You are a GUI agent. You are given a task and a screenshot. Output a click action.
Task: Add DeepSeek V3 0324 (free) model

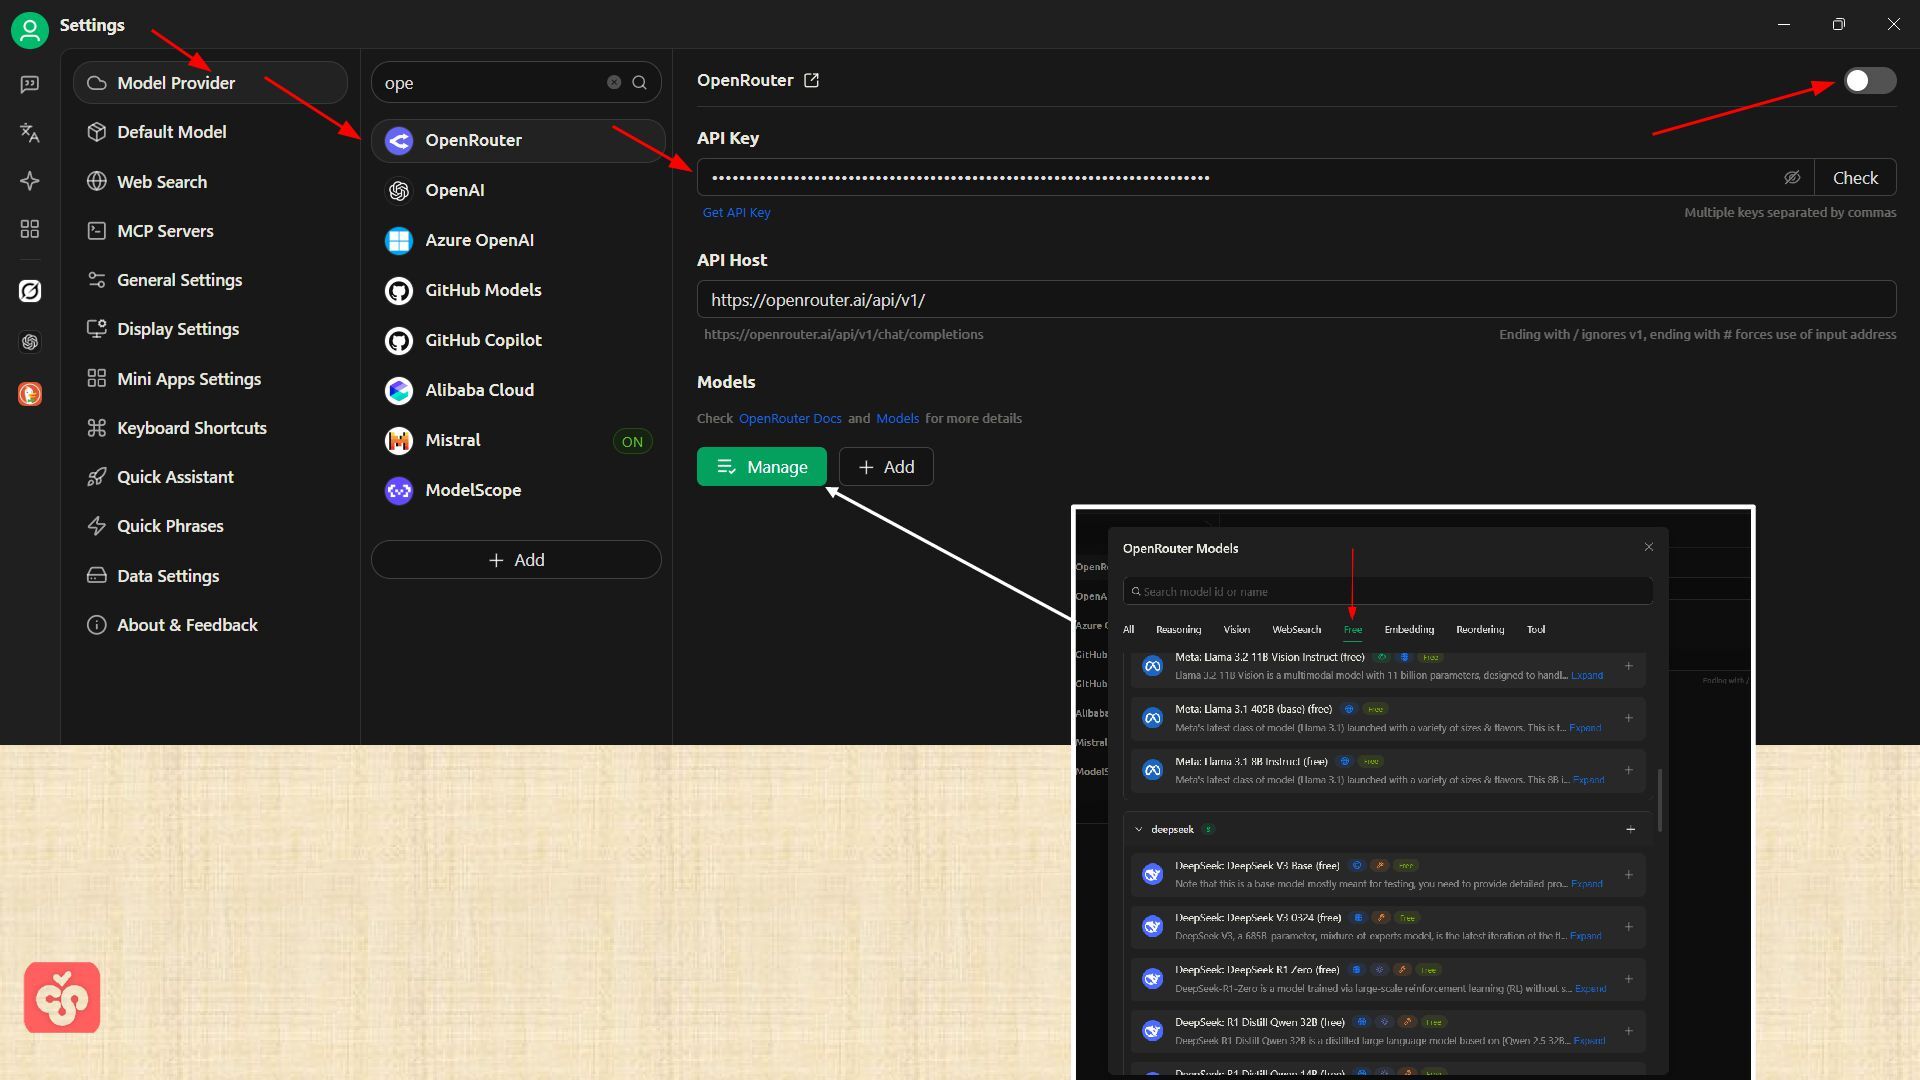coord(1629,926)
